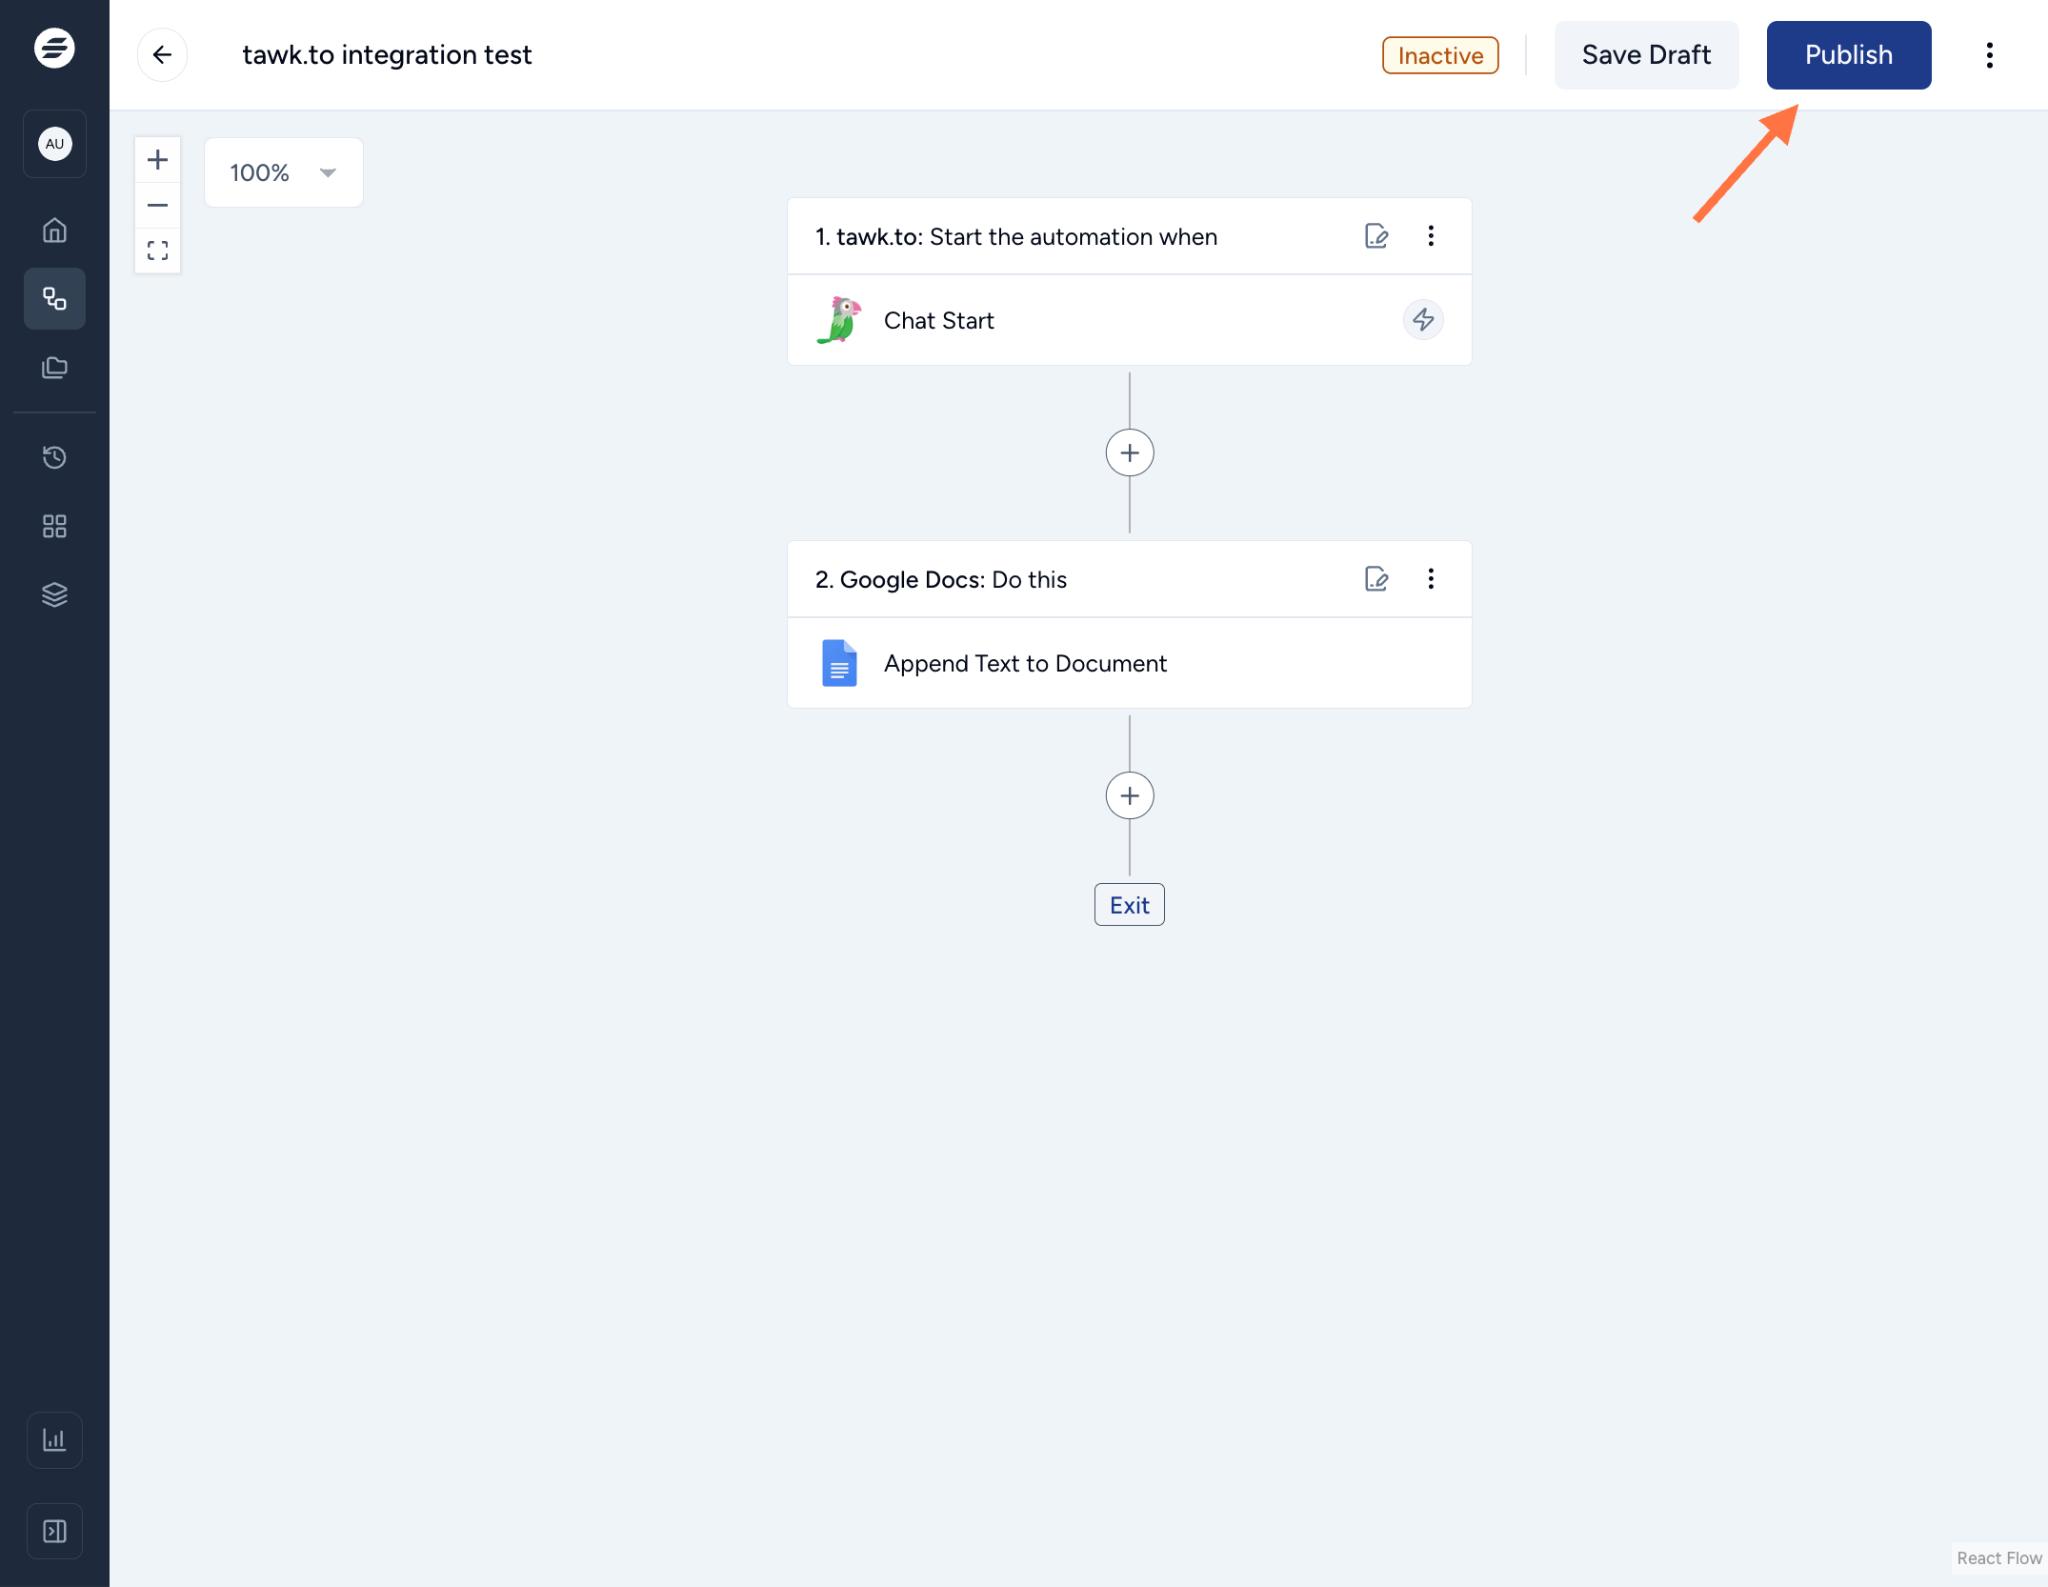This screenshot has height=1587, width=2048.
Task: Open the top-right kebab menu
Action: [1989, 55]
